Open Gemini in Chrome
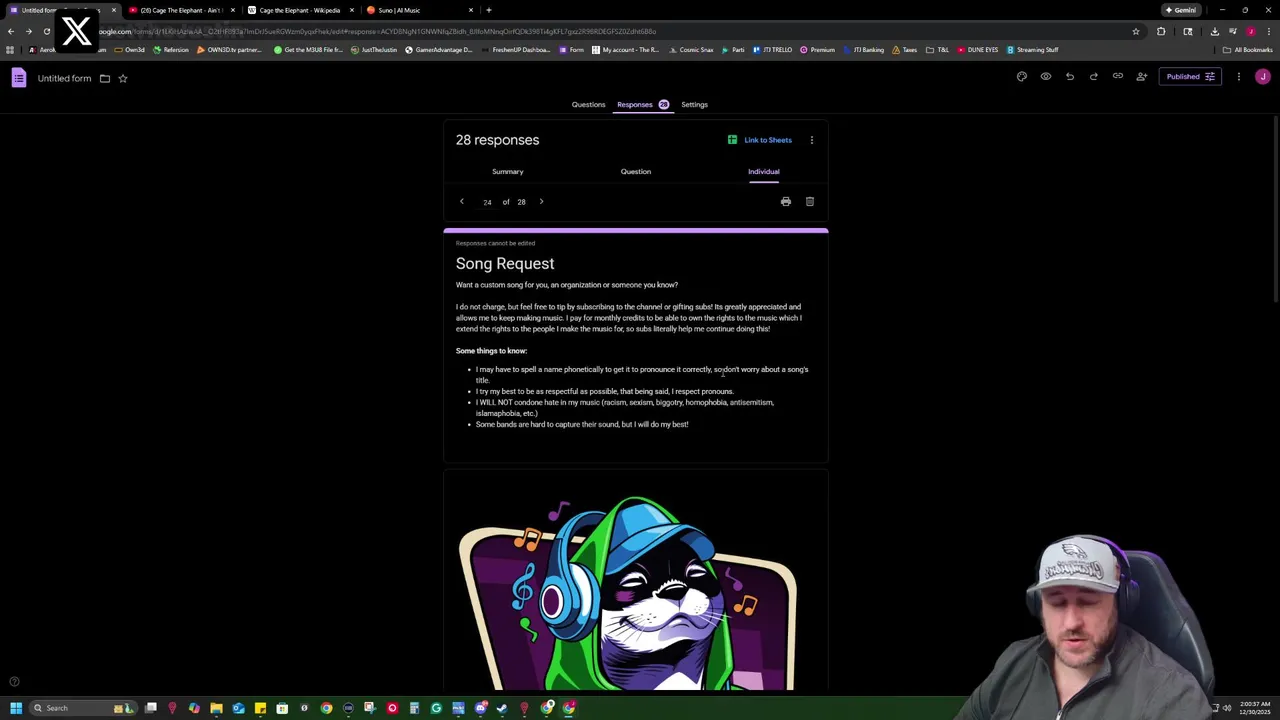 (1180, 10)
